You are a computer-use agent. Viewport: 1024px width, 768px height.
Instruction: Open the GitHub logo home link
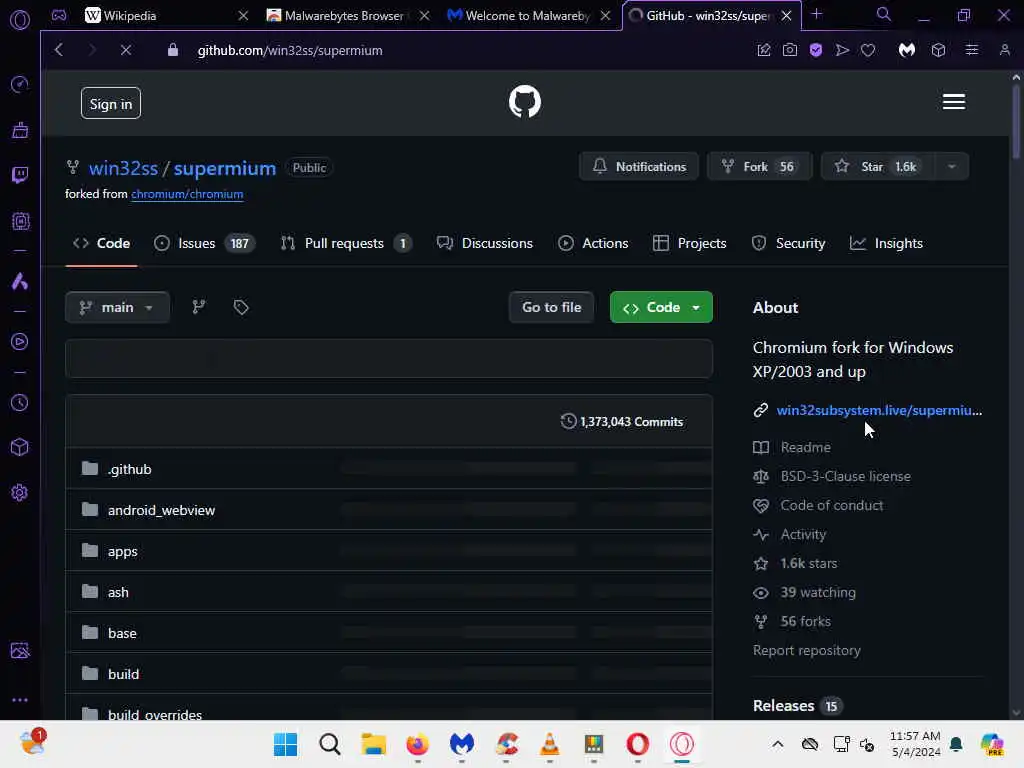click(x=524, y=102)
